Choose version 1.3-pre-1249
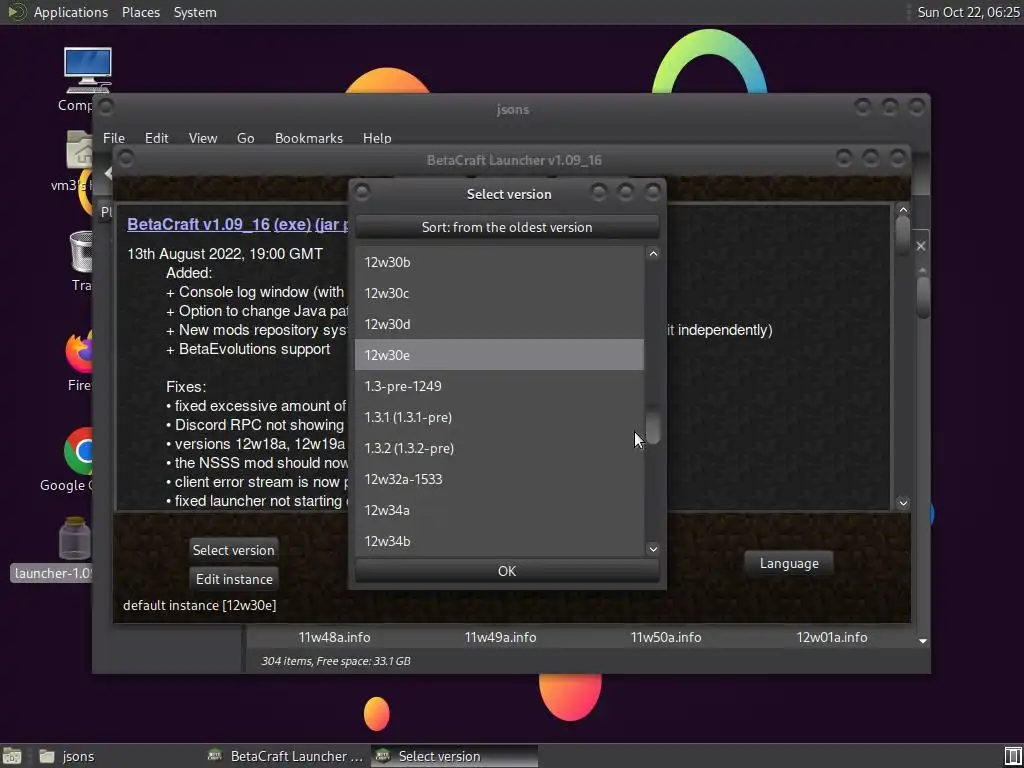 (x=499, y=386)
